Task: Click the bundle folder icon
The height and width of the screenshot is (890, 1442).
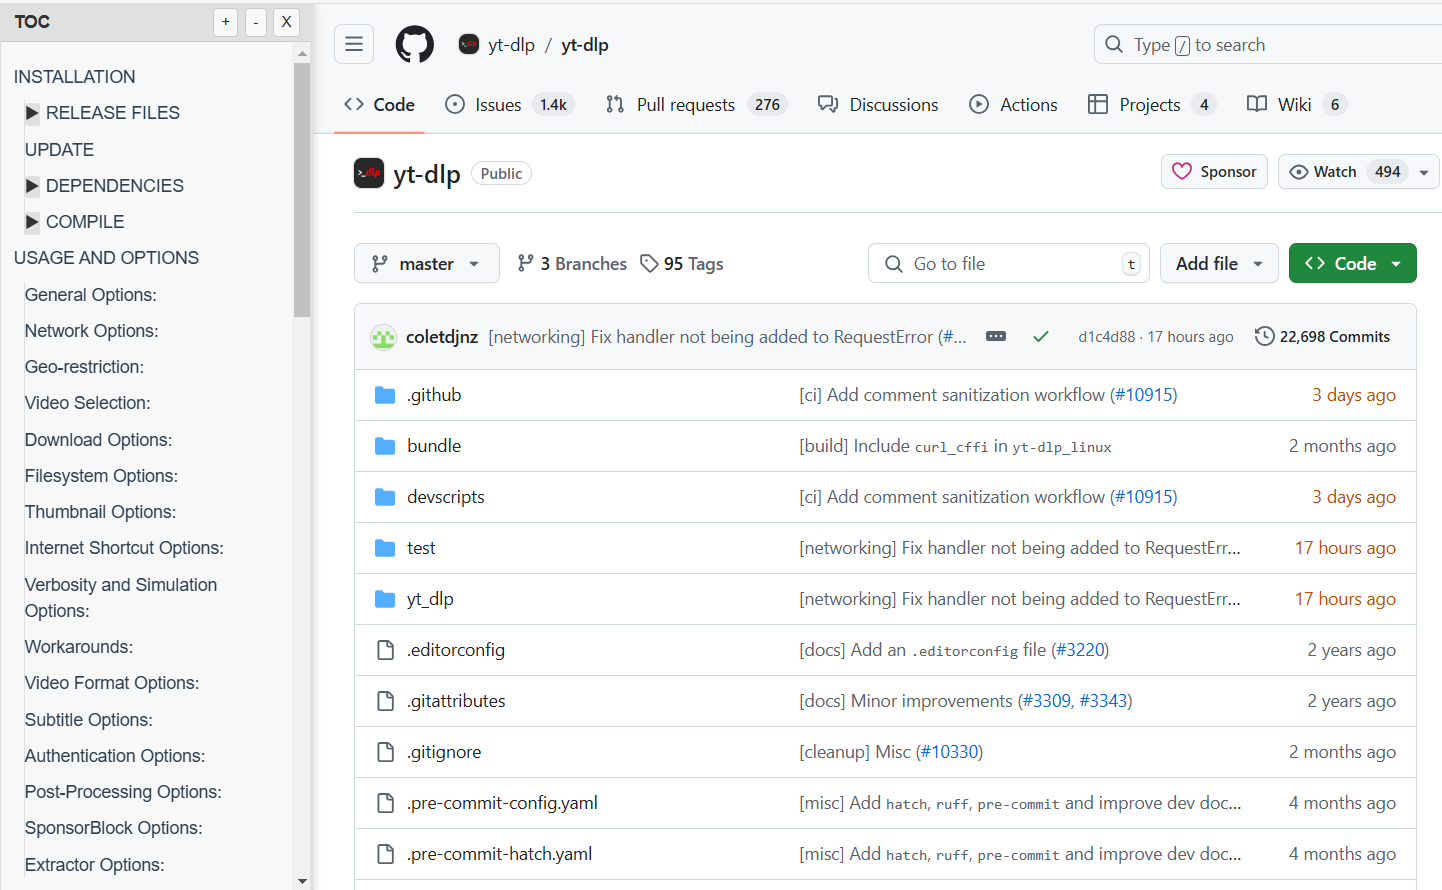Action: [385, 446]
